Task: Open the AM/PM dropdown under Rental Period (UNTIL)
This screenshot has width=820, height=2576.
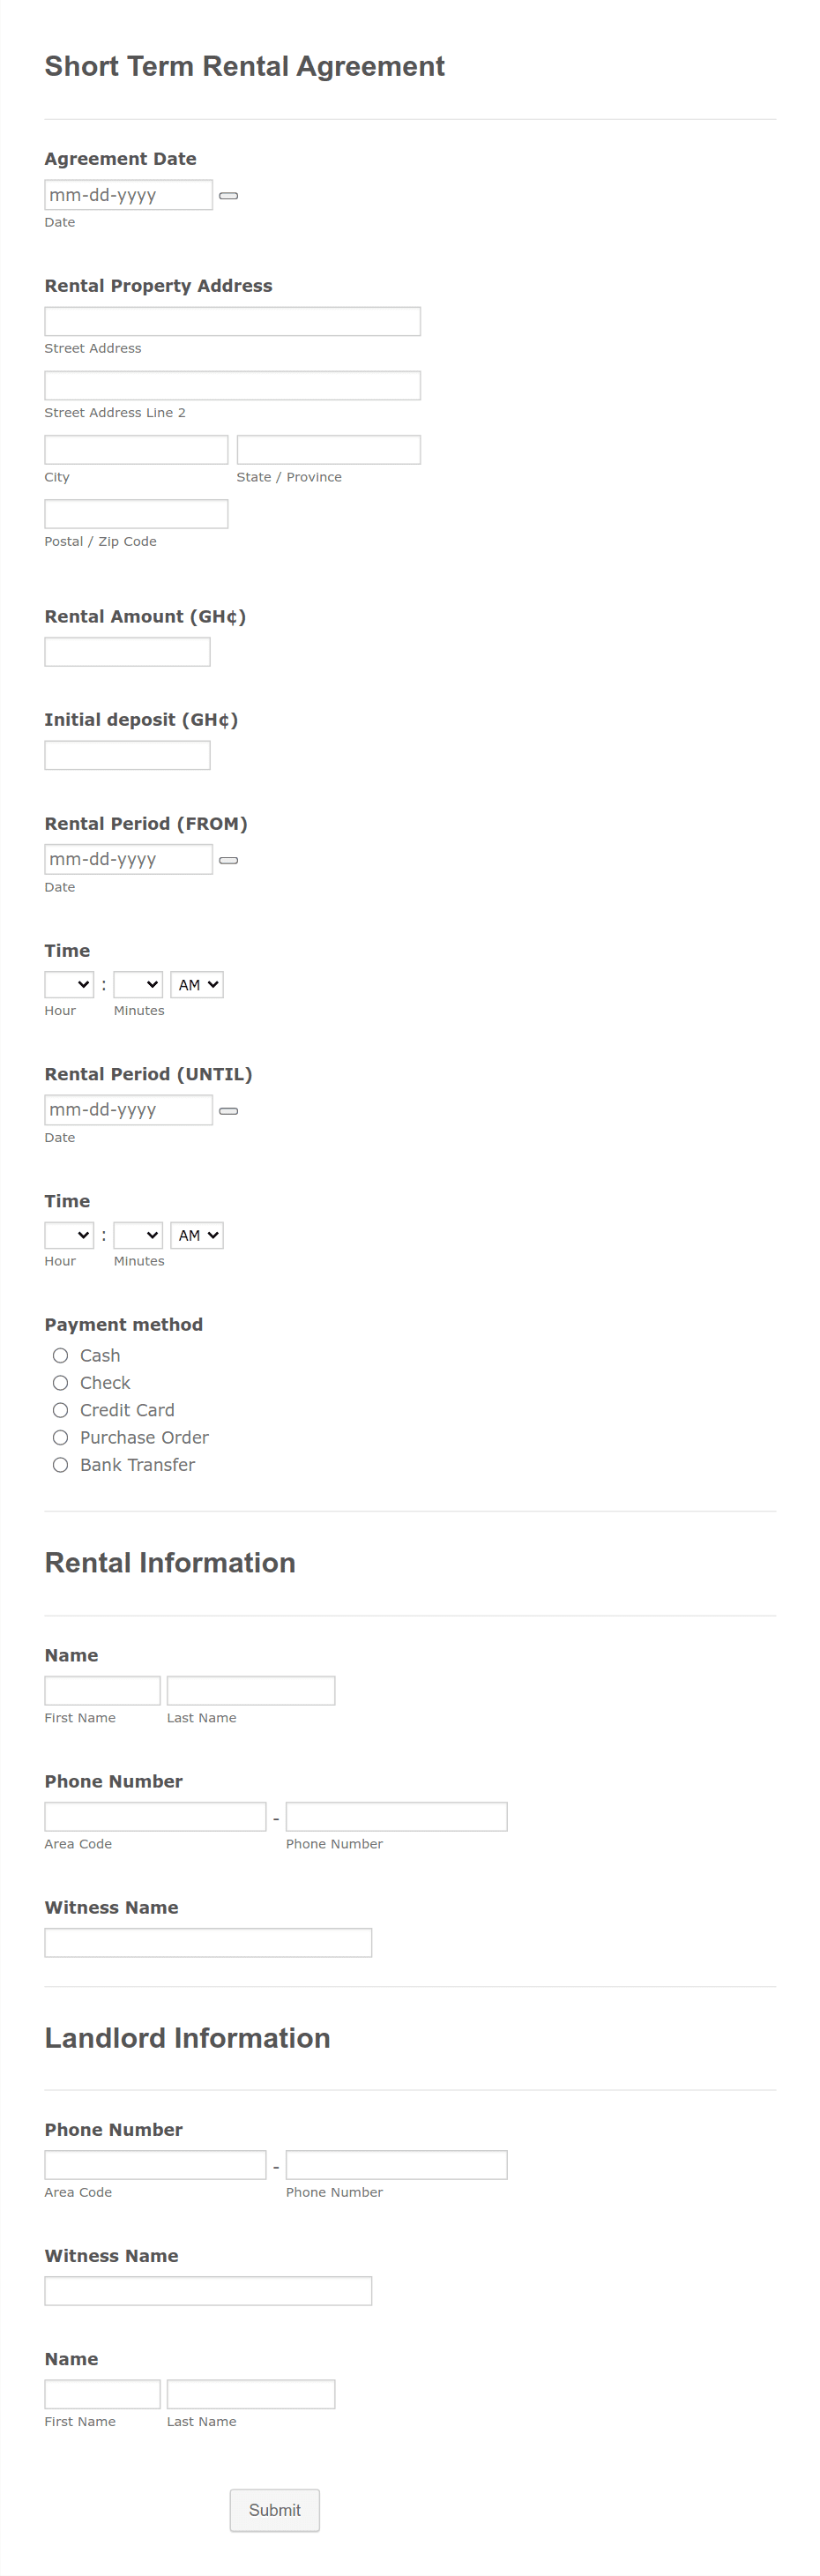Action: pyautogui.click(x=196, y=1235)
